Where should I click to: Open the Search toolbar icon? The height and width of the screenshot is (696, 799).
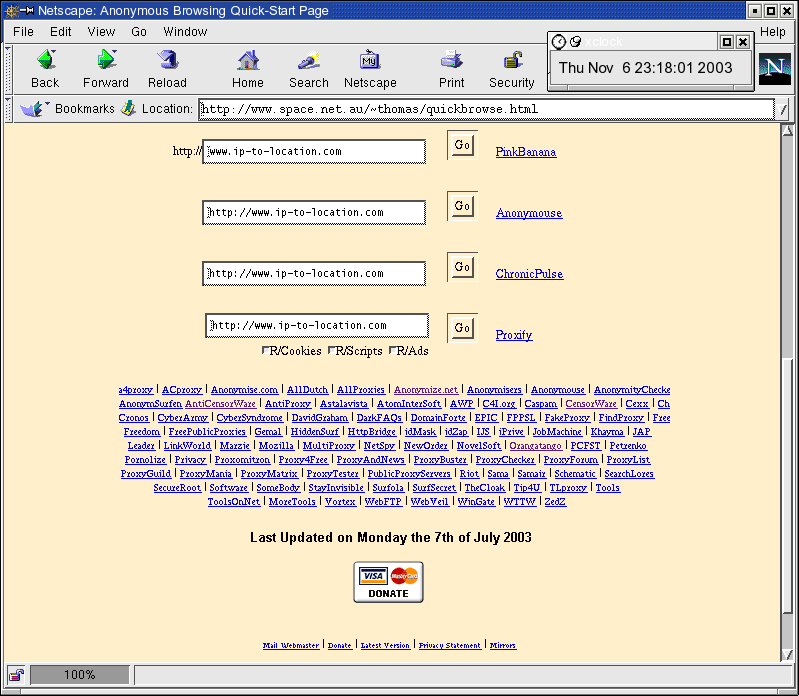[x=309, y=60]
